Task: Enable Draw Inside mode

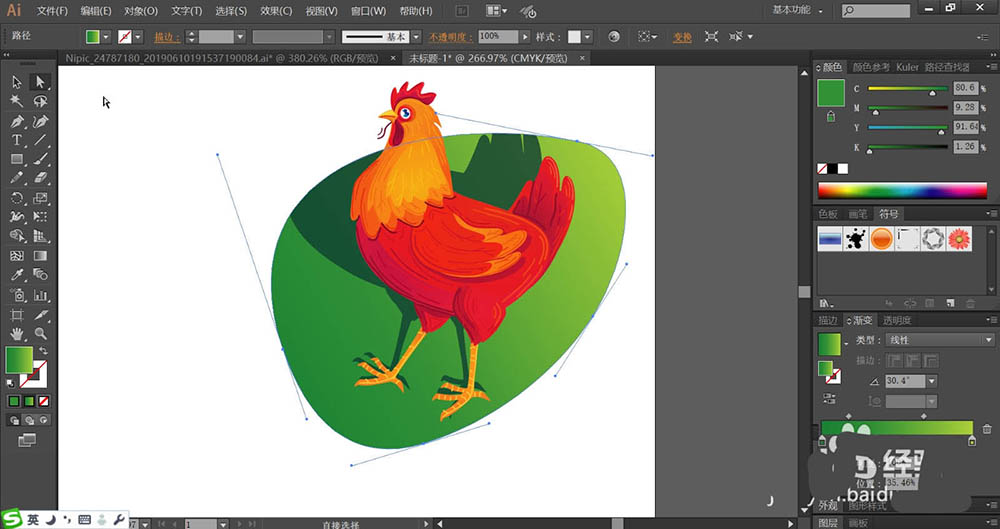Action: point(43,420)
